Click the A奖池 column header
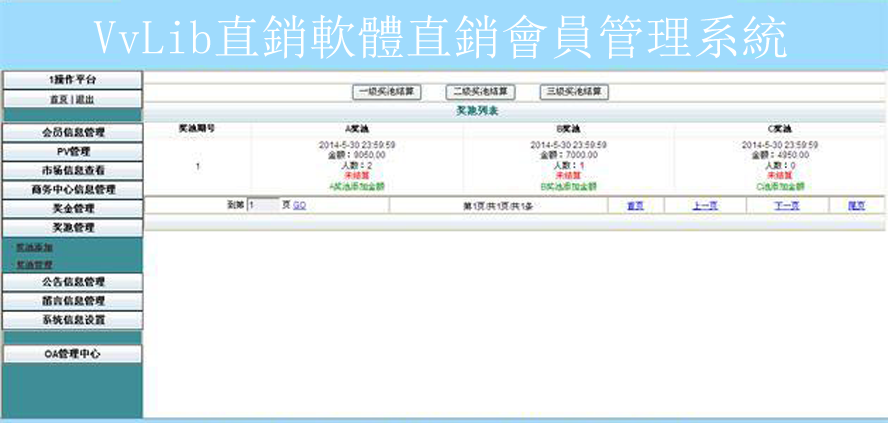This screenshot has width=888, height=423. (357, 129)
